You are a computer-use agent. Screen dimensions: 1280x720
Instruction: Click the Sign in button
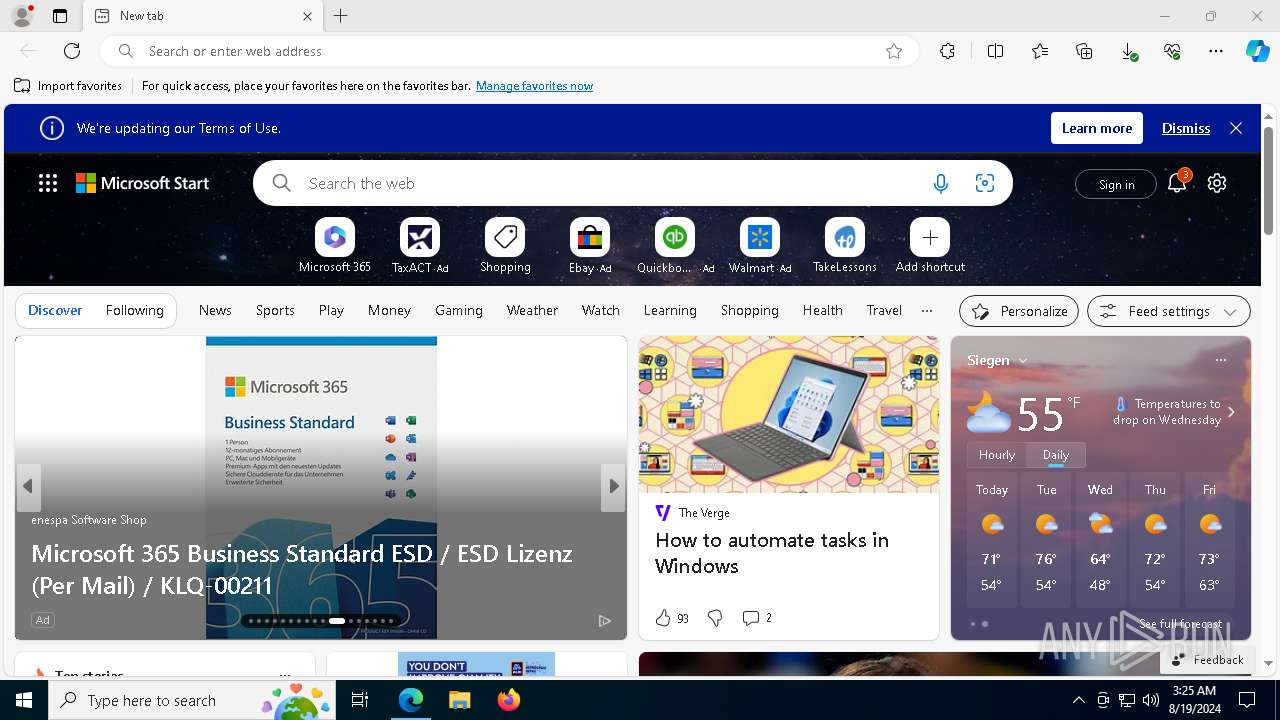coord(1116,184)
